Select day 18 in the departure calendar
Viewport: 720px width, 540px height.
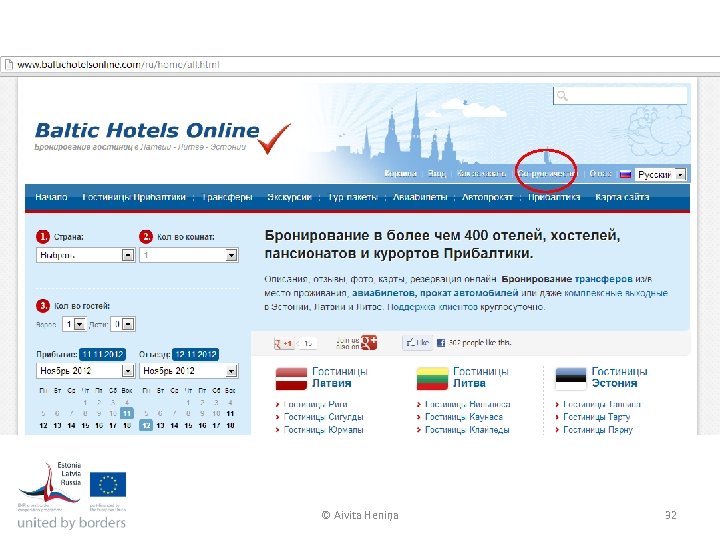point(231,426)
